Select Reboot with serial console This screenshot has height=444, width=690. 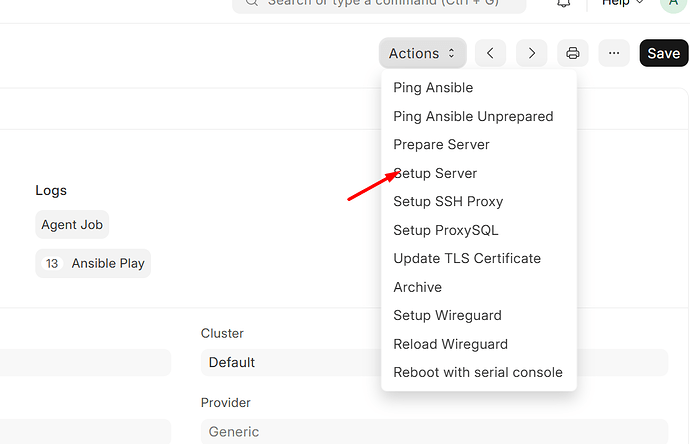(x=478, y=372)
